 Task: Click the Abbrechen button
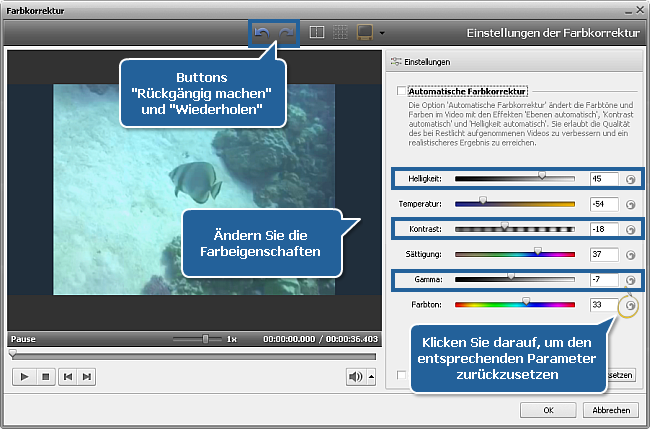point(610,410)
